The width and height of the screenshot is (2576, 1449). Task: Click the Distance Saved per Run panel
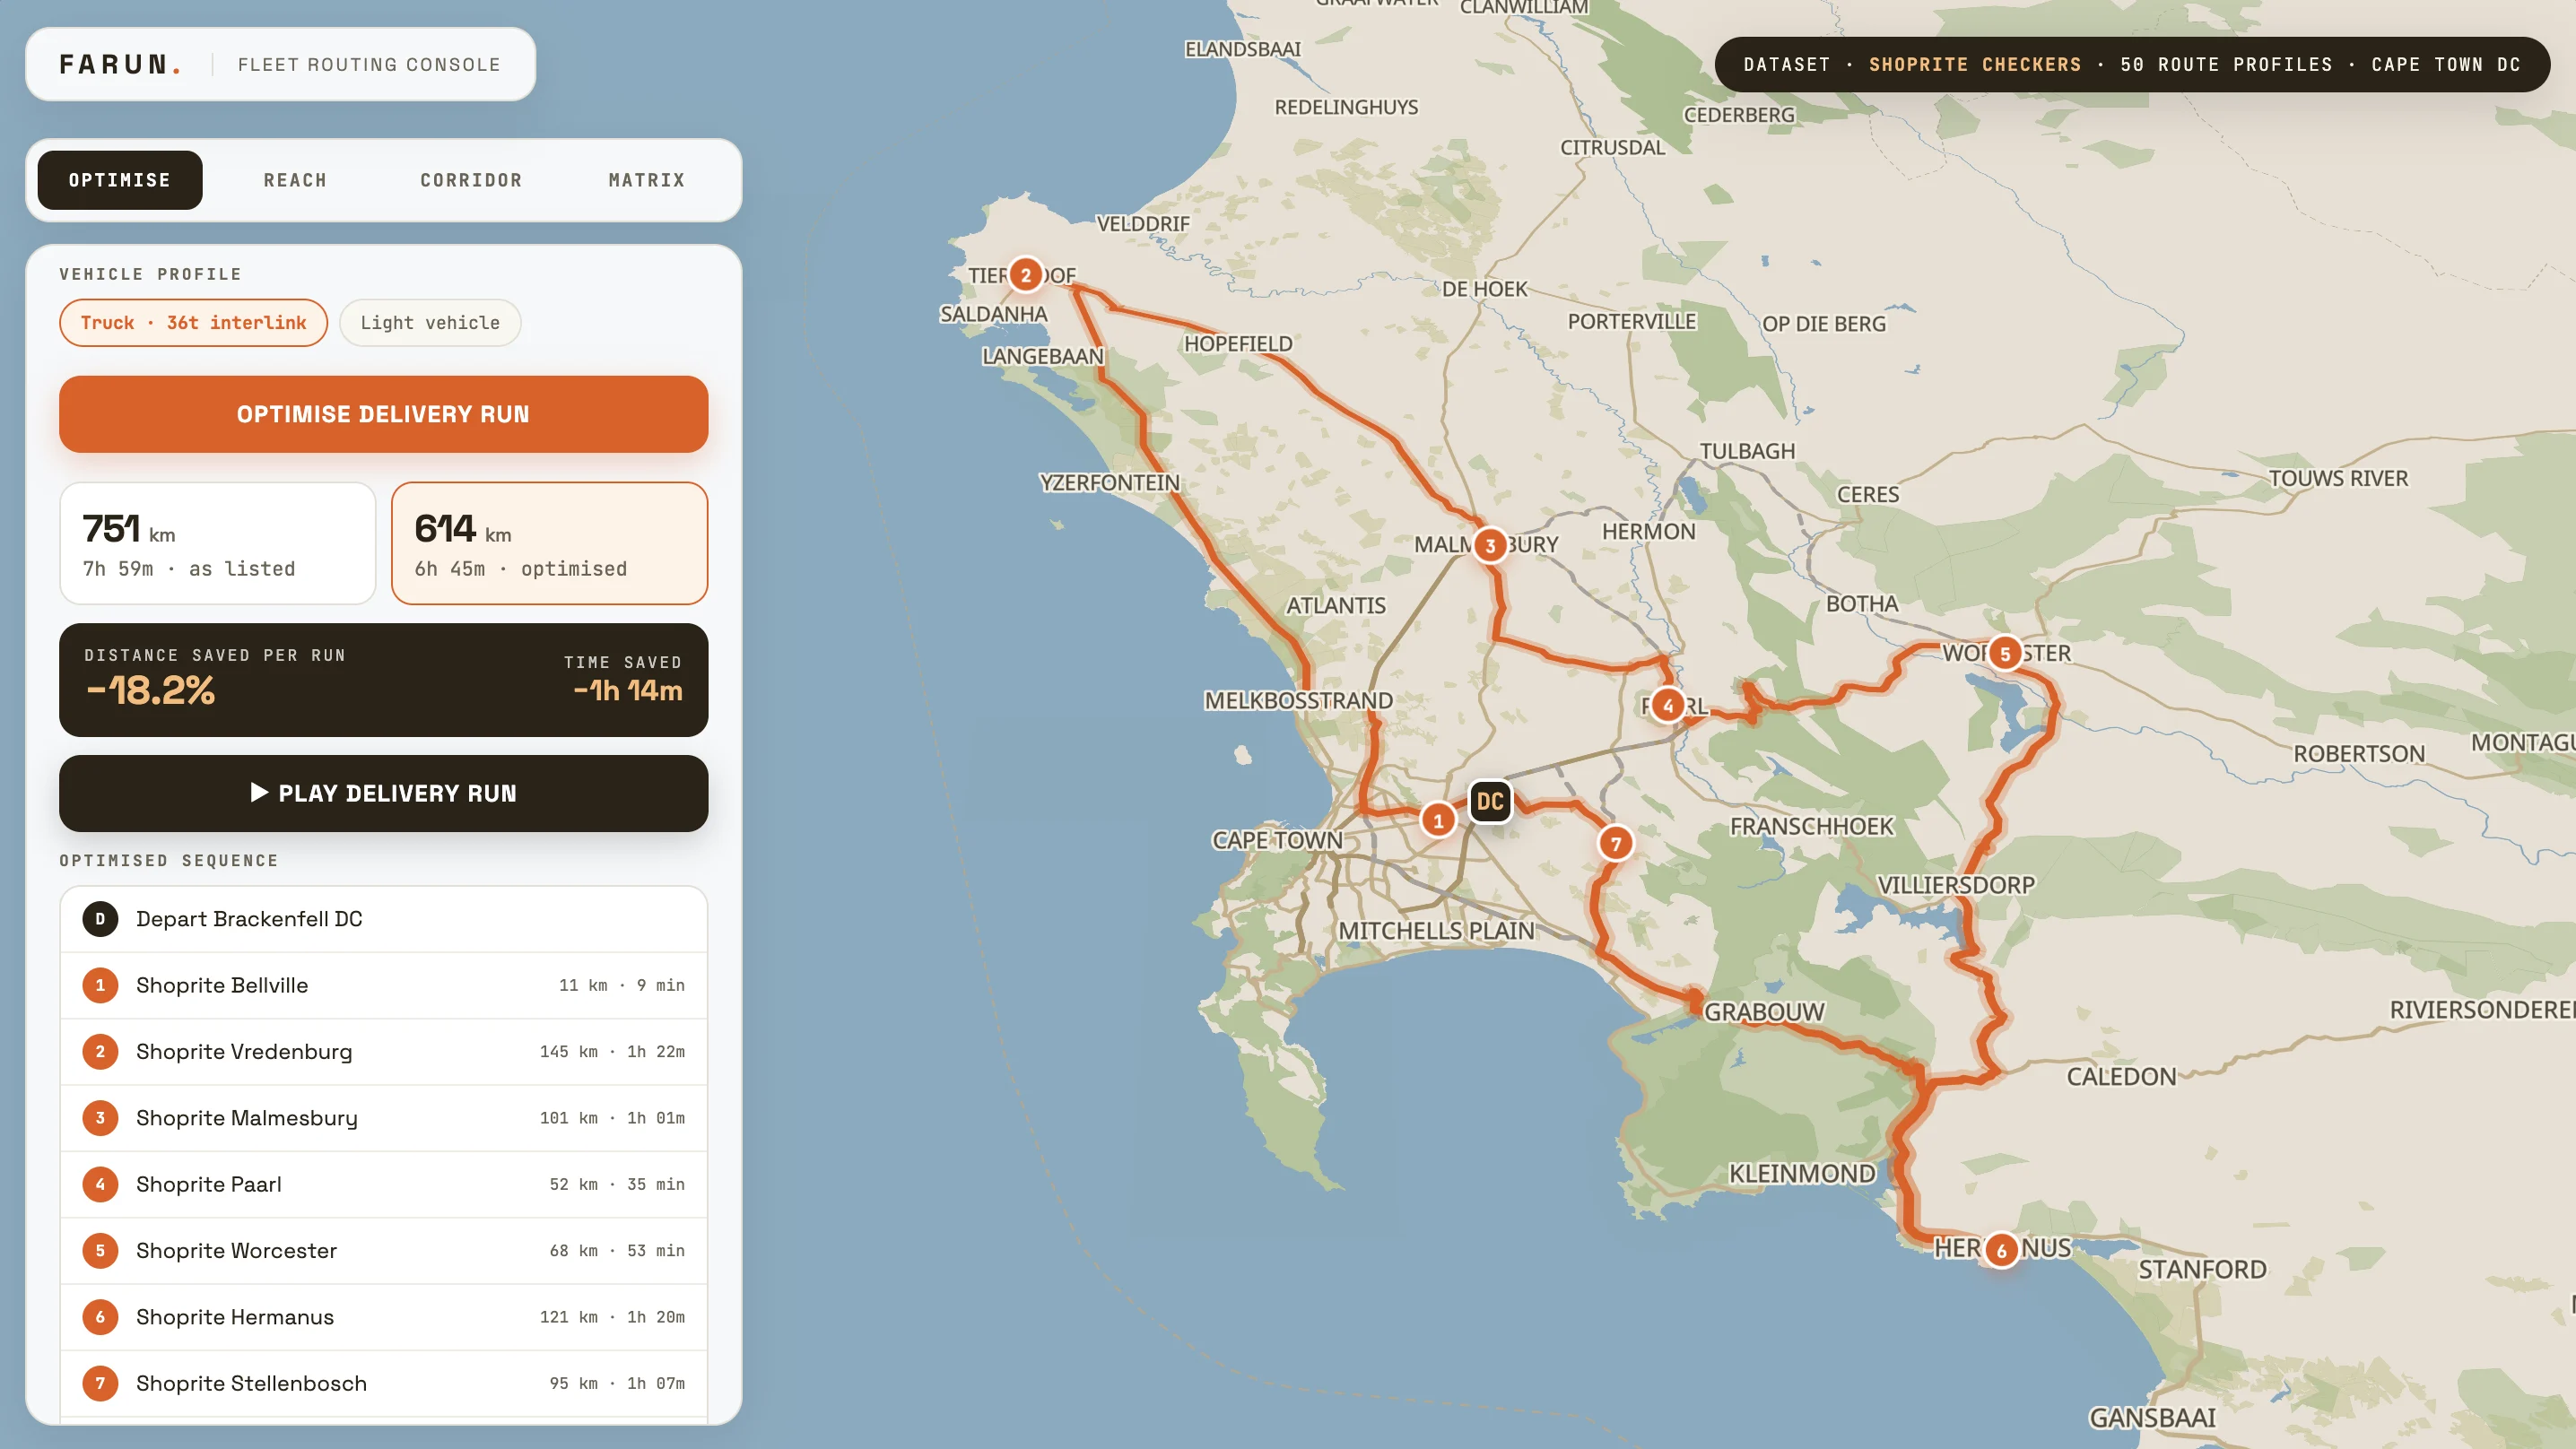(383, 680)
